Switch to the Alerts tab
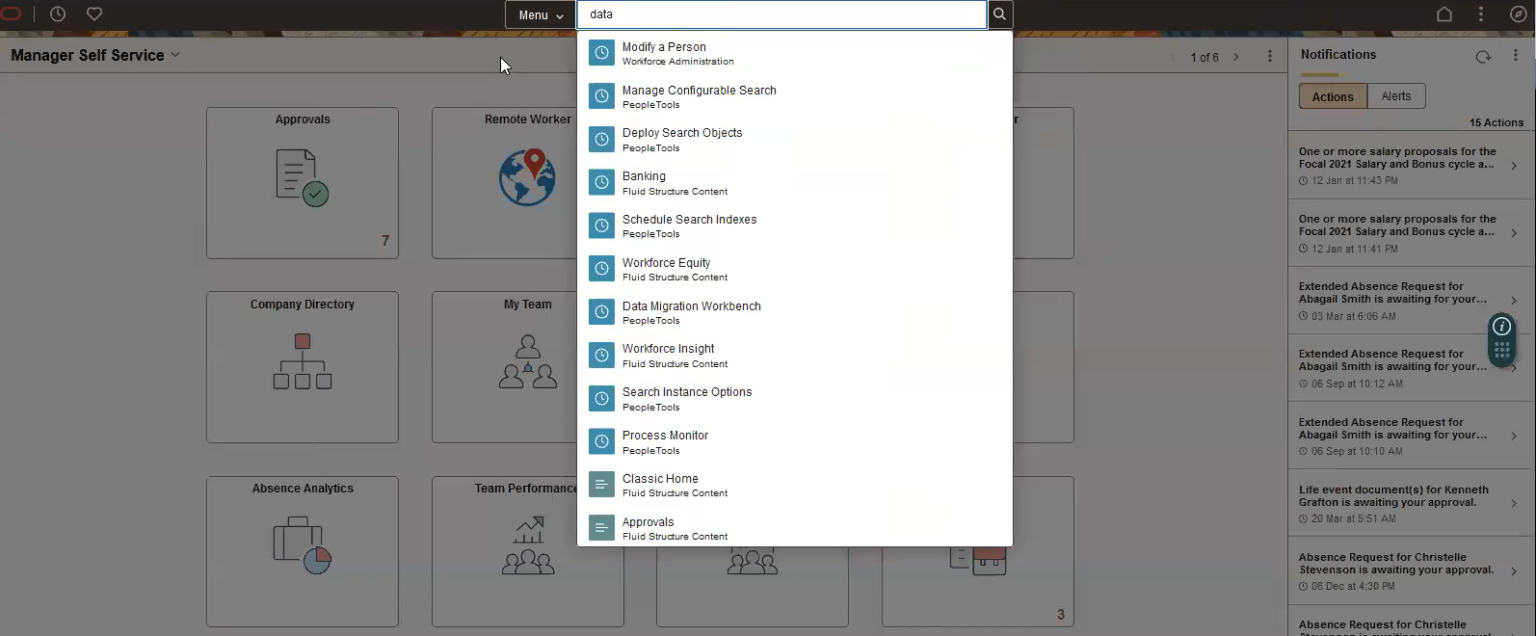 coord(1396,95)
